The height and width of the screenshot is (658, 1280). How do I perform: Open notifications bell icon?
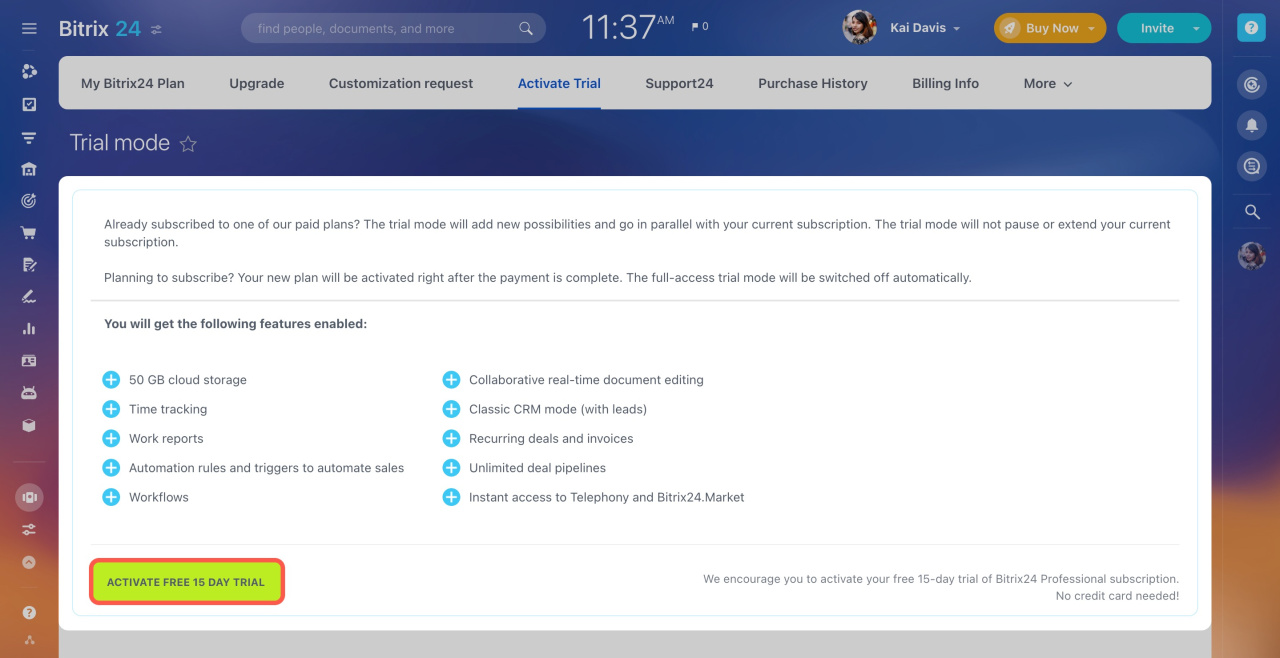coord(1251,125)
